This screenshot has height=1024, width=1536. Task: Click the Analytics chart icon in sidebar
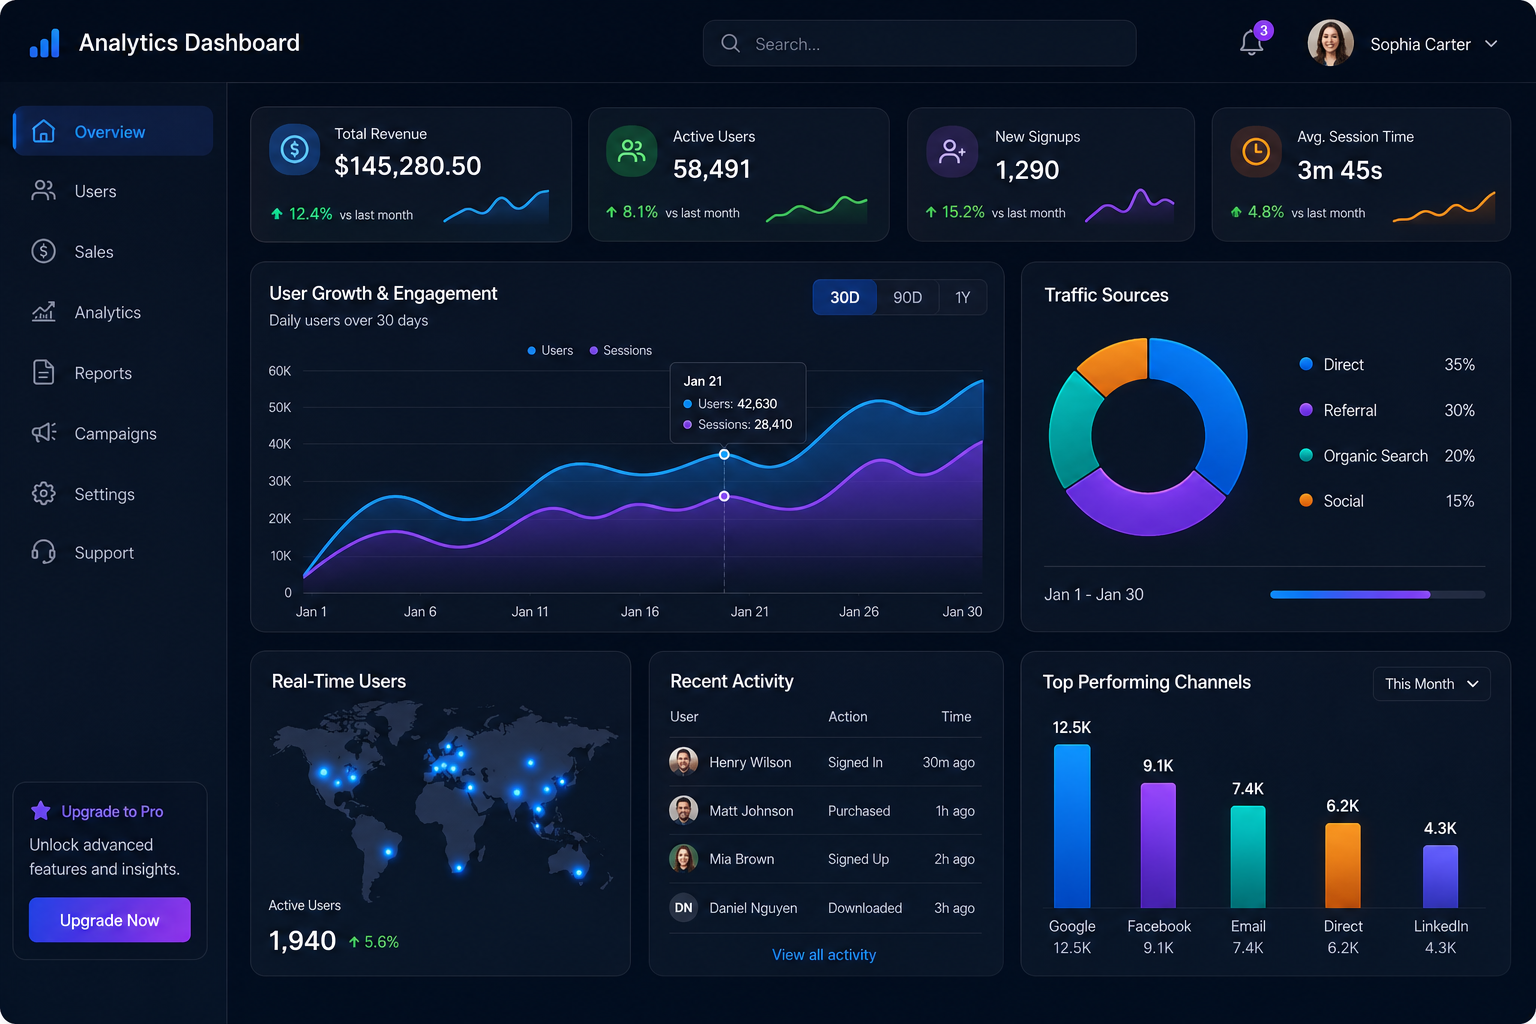[x=44, y=312]
